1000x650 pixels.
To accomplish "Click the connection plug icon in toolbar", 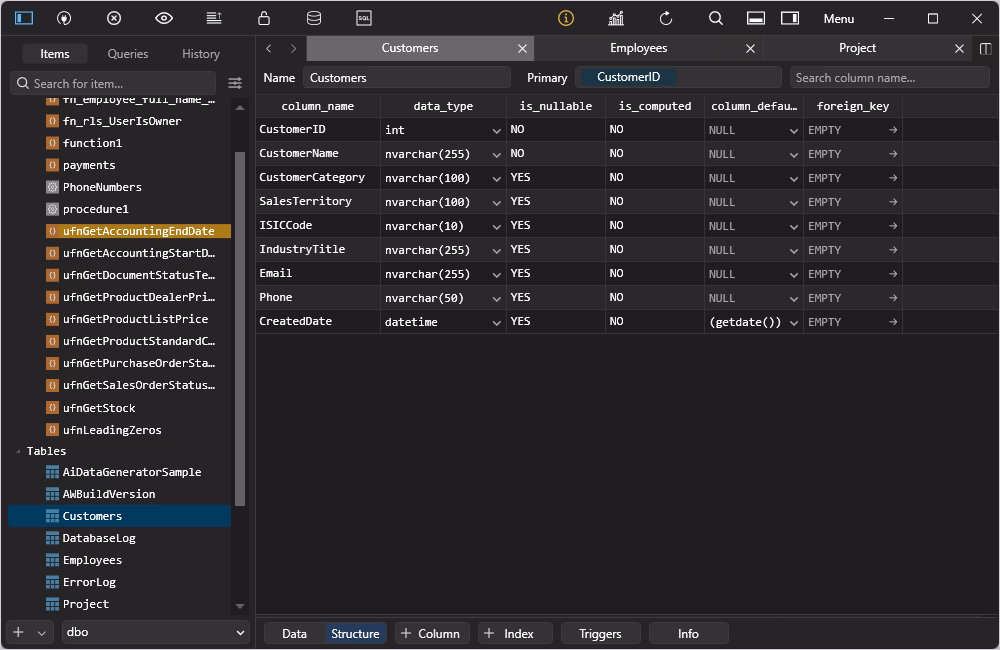I will pos(64,18).
